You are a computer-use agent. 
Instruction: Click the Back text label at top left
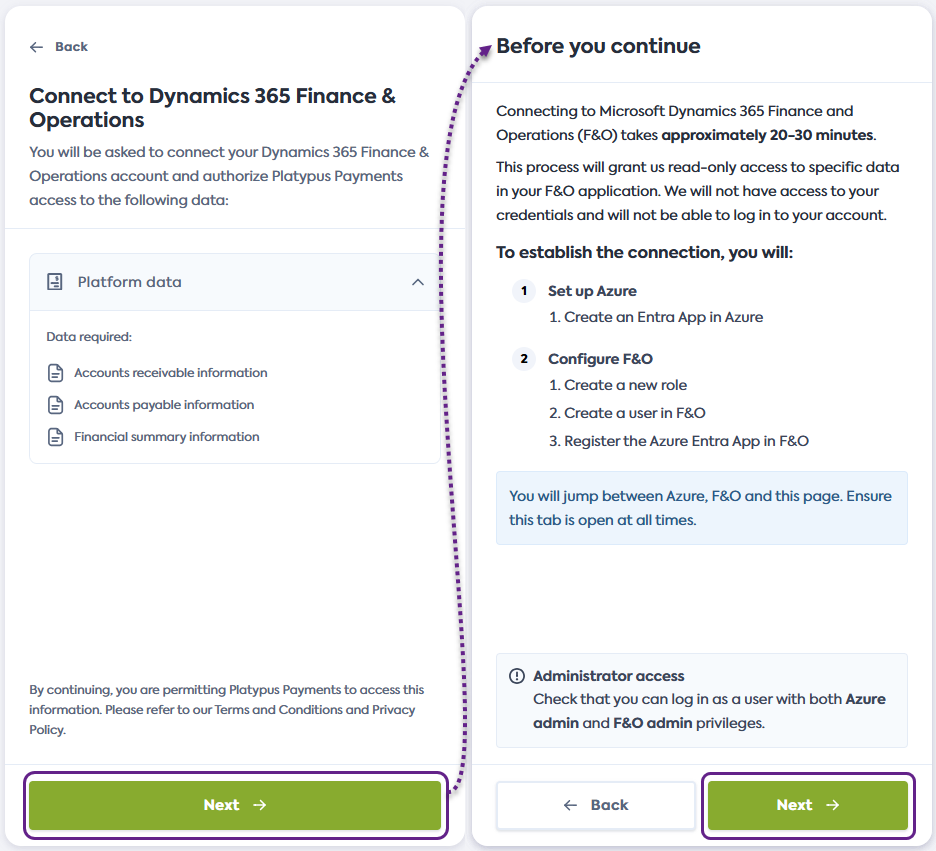[70, 46]
